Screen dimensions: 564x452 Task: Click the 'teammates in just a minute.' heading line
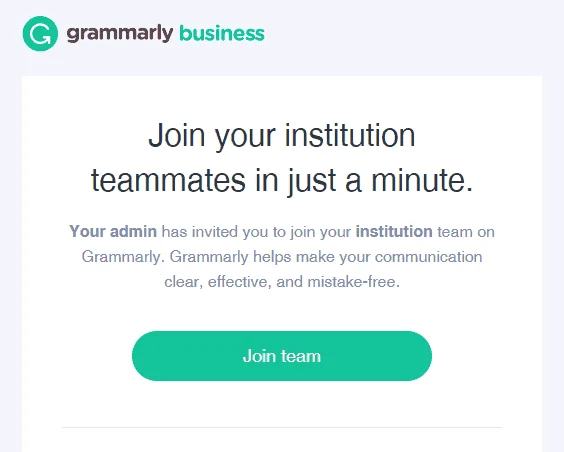(x=282, y=180)
